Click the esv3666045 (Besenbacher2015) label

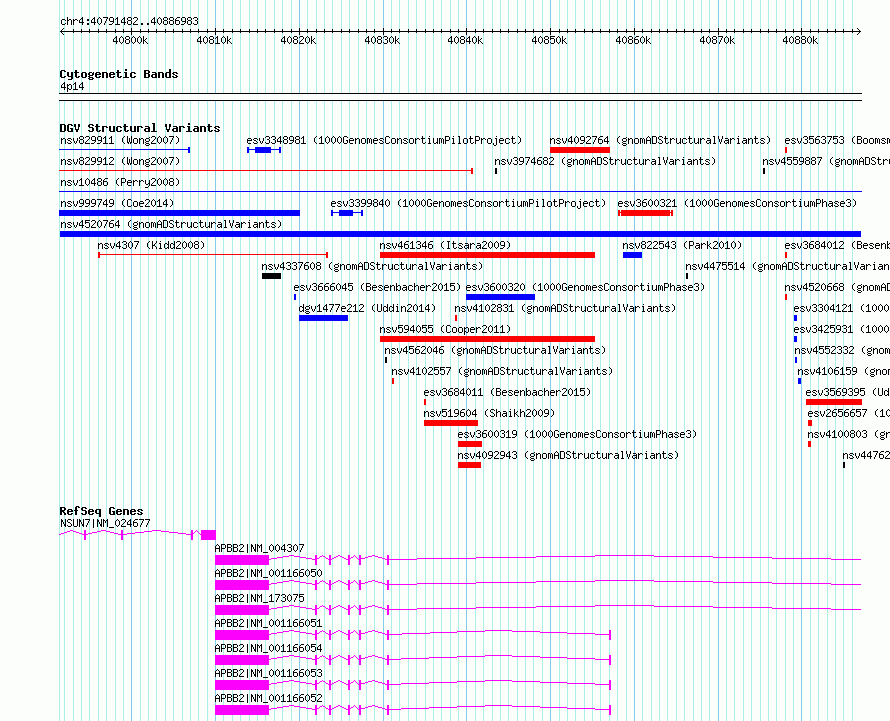(x=377, y=287)
